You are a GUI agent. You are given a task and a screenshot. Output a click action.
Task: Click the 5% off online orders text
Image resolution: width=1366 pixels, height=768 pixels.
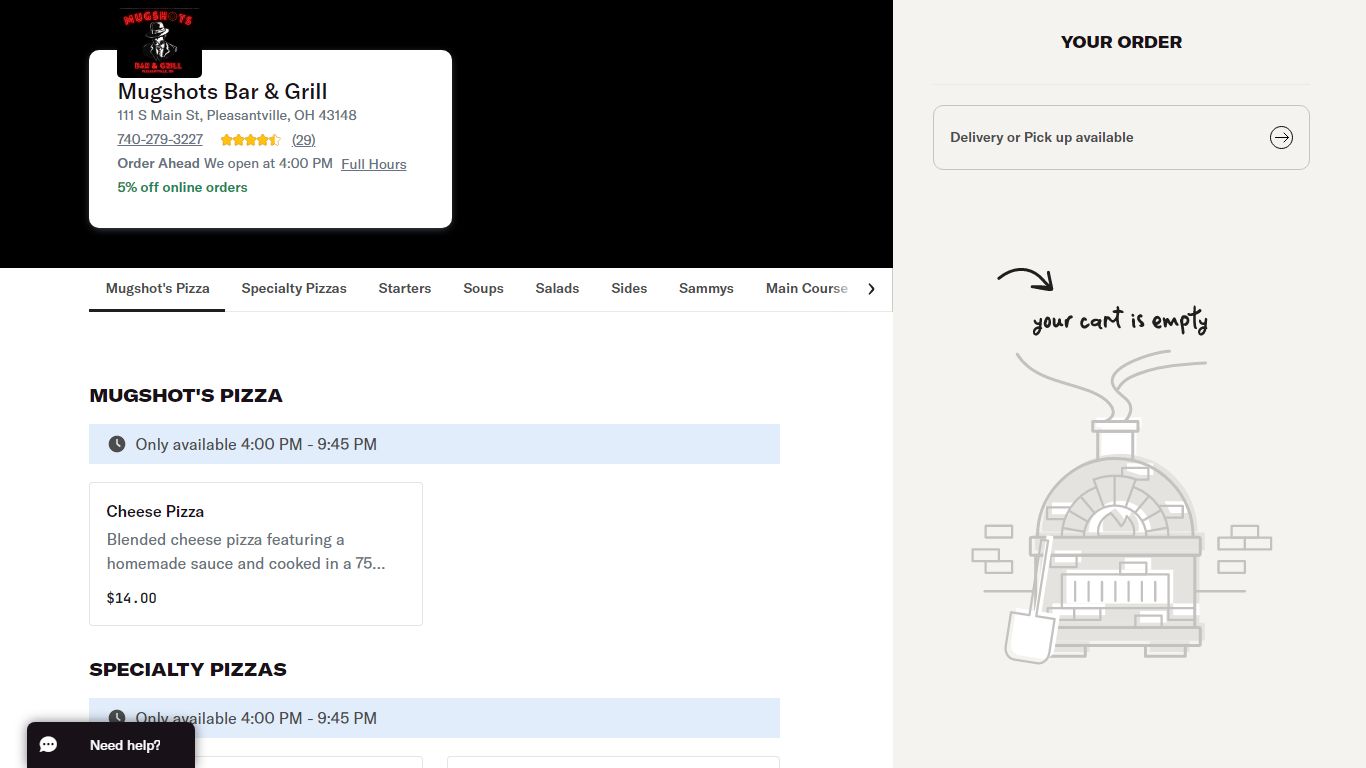click(182, 187)
